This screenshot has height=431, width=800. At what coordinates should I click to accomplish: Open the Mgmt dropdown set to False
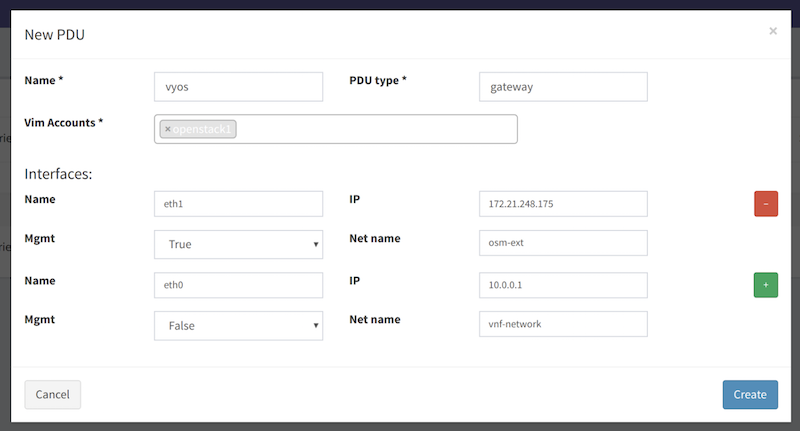(238, 325)
